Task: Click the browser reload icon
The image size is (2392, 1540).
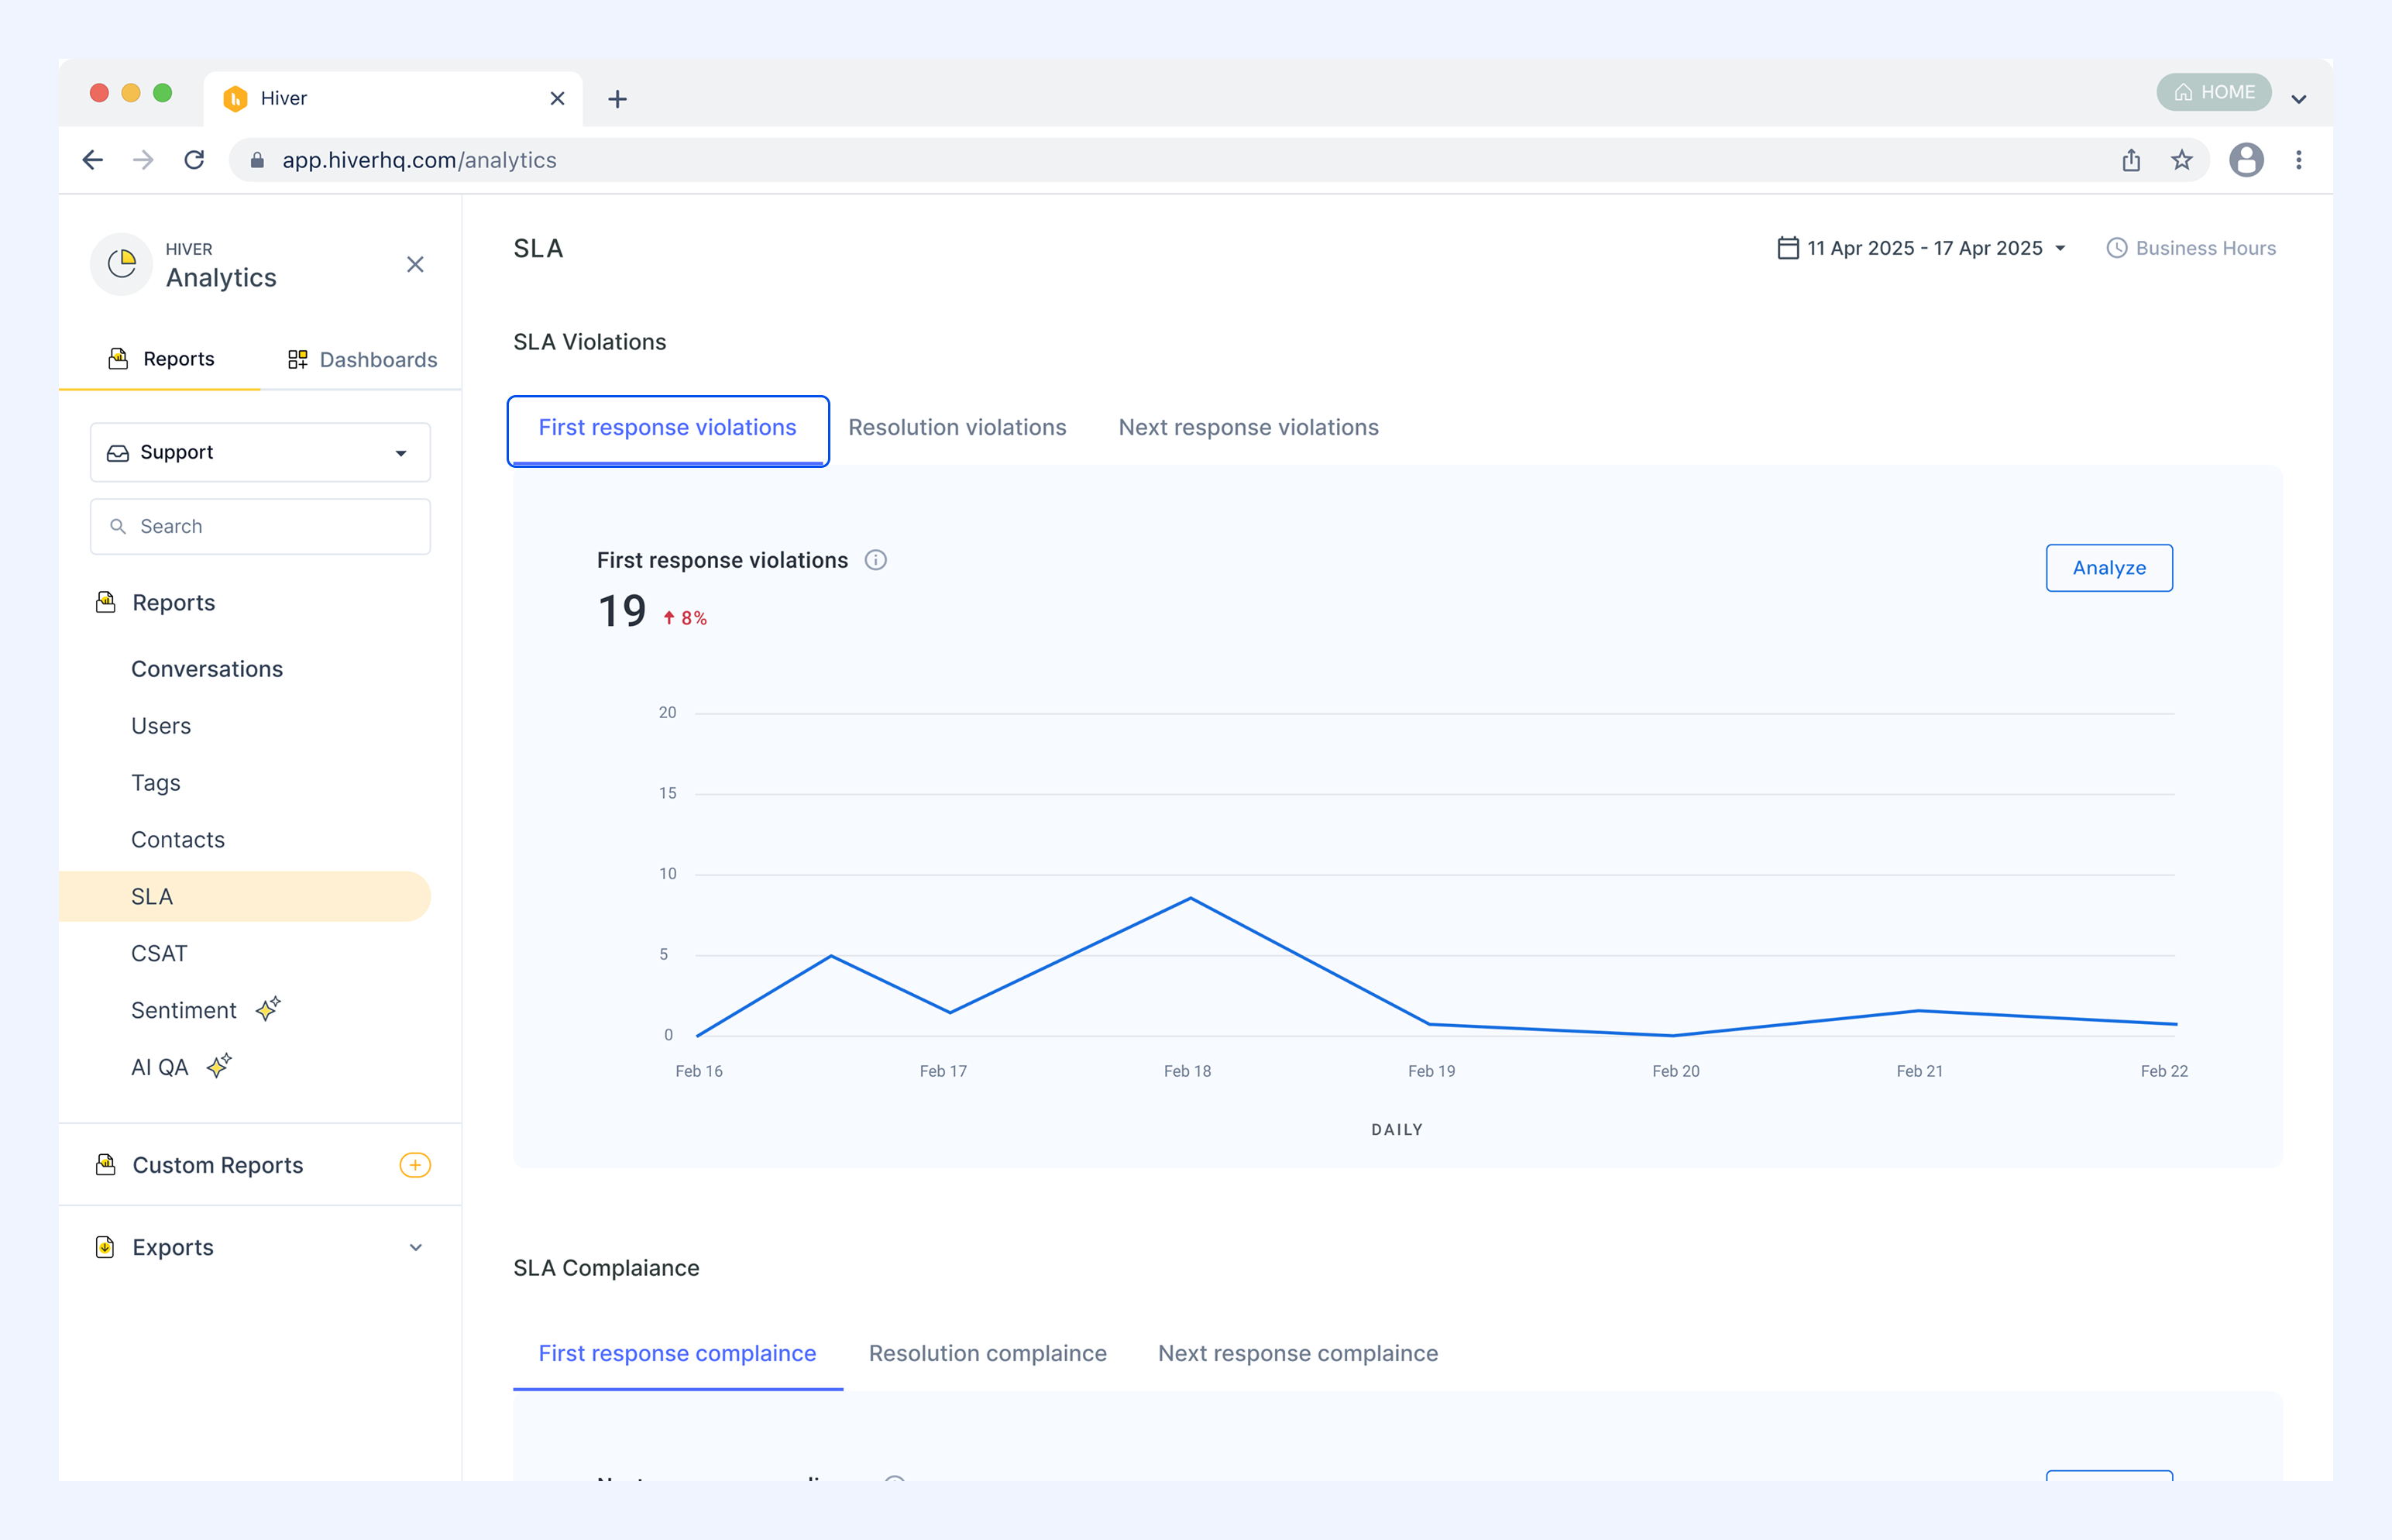Action: point(194,160)
